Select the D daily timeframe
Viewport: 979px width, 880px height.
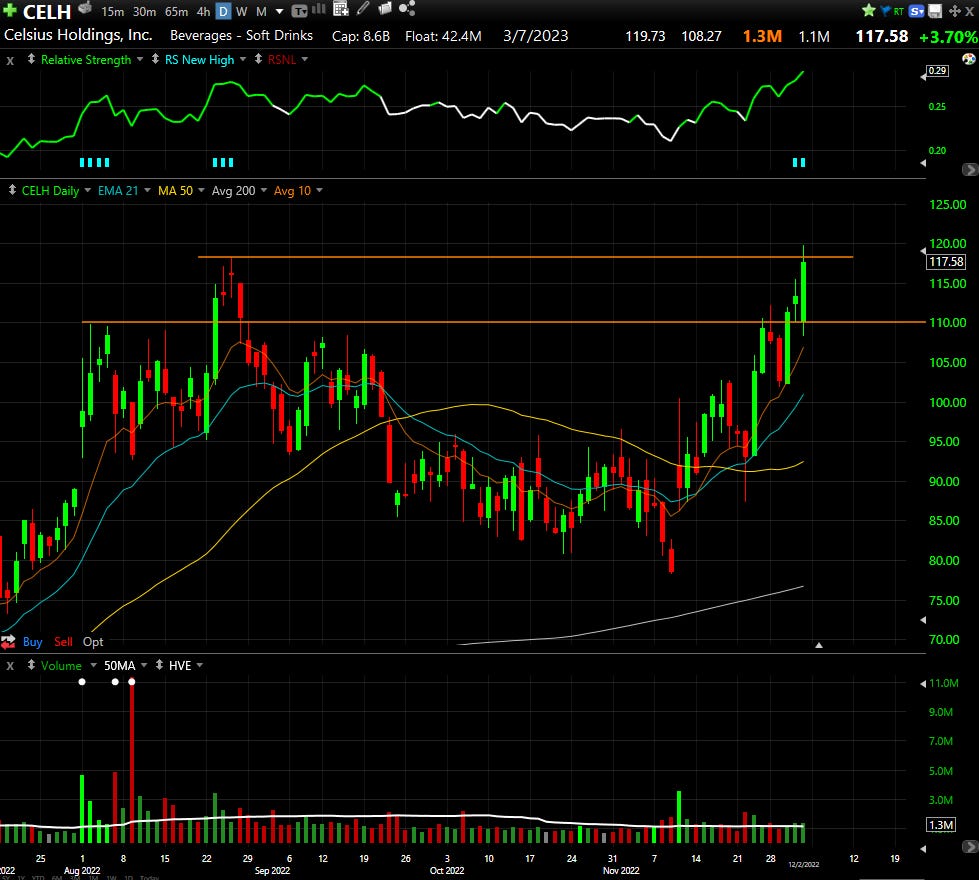223,11
